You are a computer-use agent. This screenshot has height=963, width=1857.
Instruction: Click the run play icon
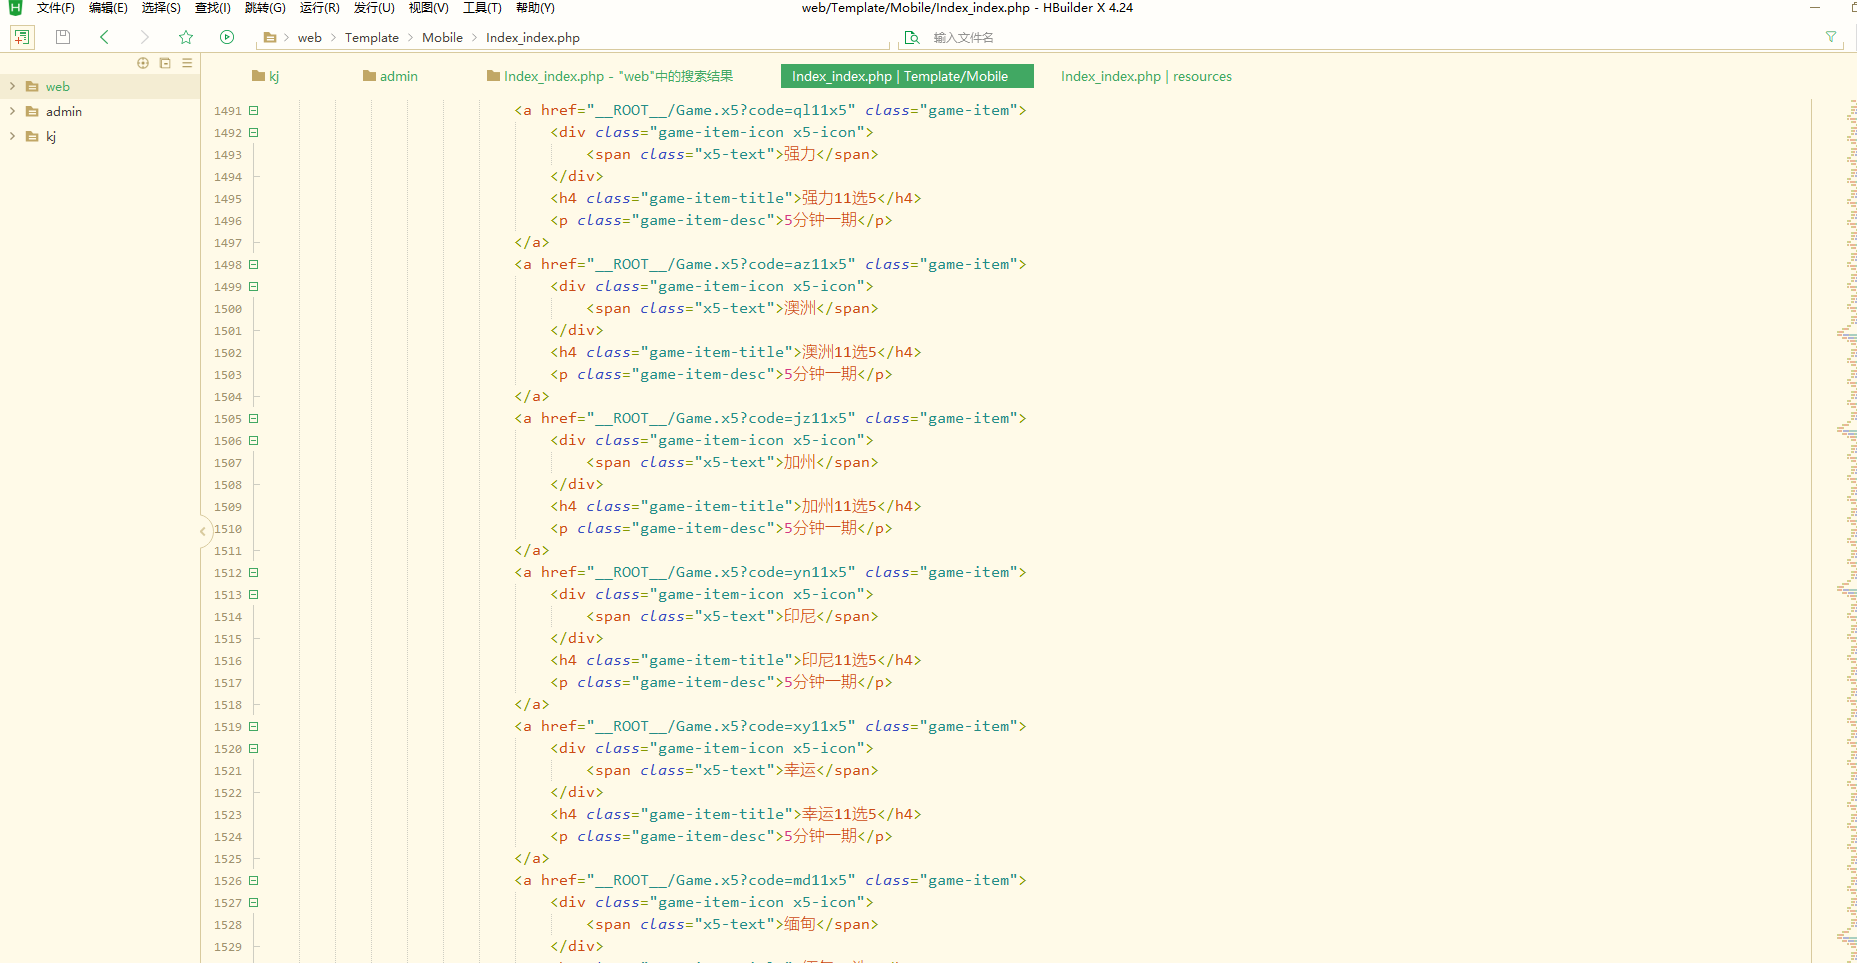(227, 37)
